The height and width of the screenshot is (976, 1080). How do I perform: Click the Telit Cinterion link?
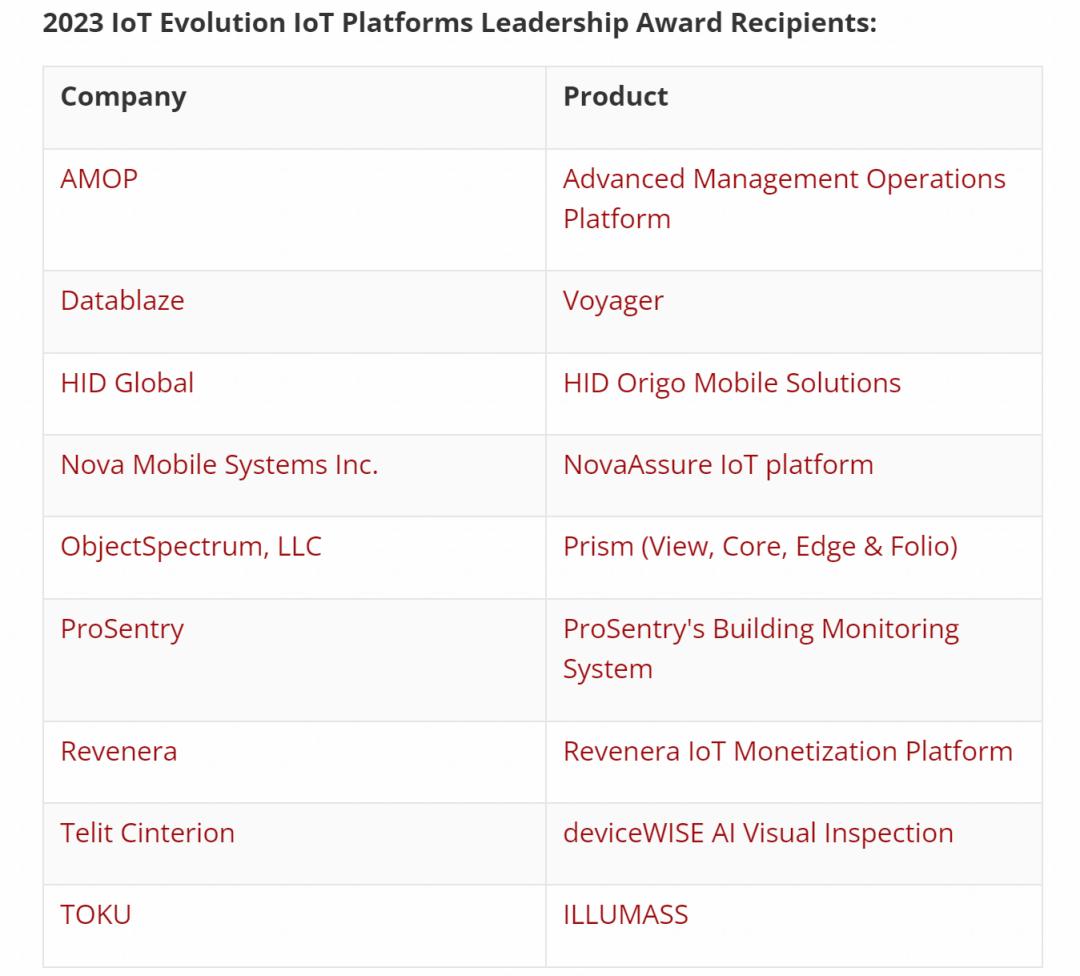pyautogui.click(x=147, y=833)
